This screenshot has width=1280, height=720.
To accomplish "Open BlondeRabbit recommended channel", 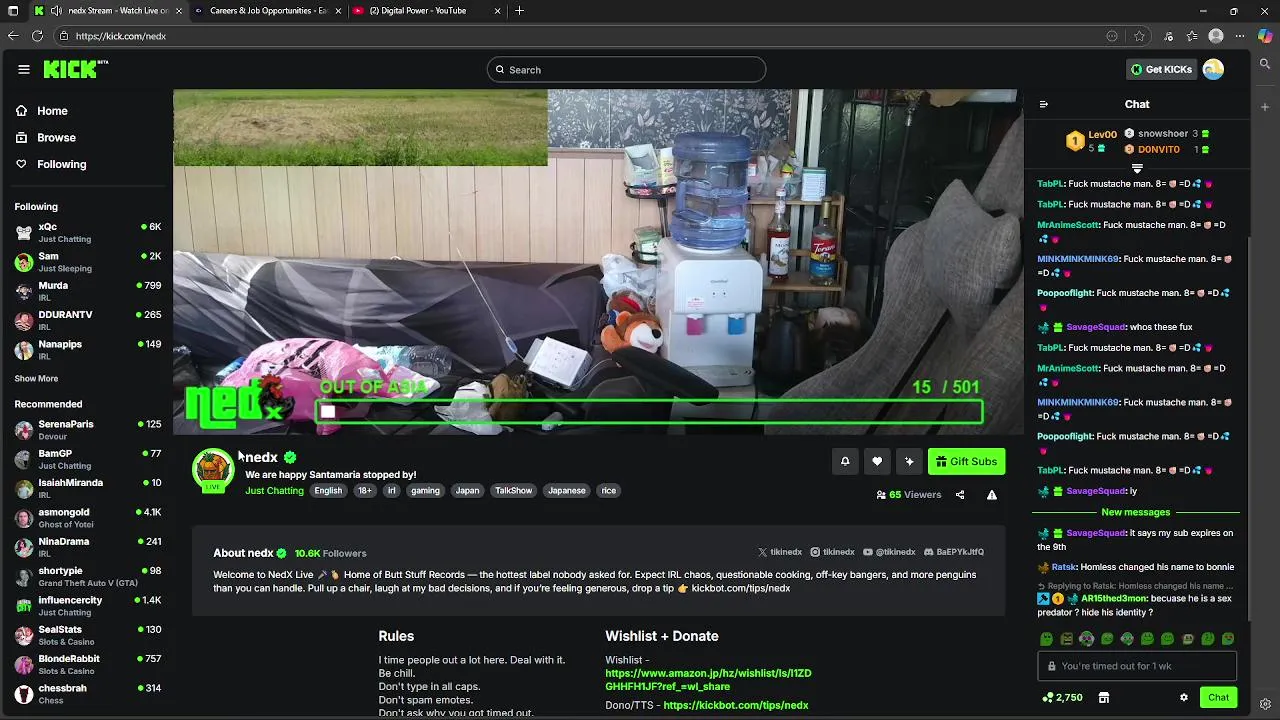I will (88, 664).
